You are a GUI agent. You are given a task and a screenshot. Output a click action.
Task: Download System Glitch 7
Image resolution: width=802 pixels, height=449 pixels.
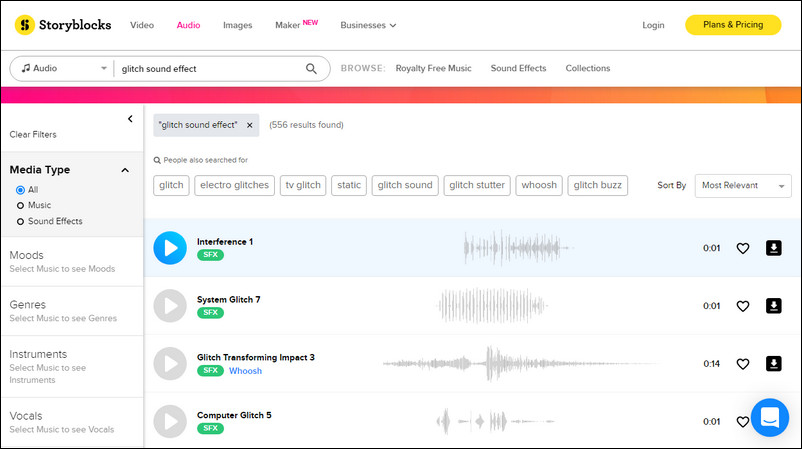pyautogui.click(x=773, y=306)
